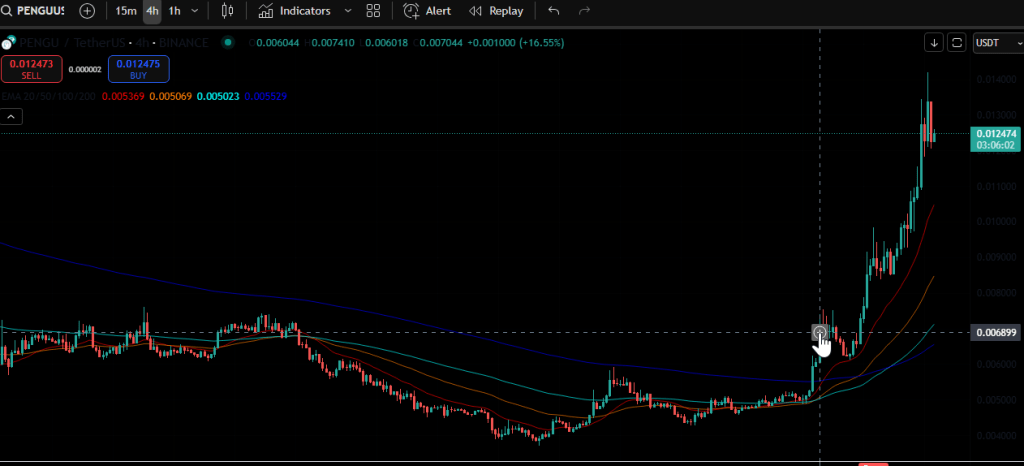Expand the timeframe interval dropdown chevron
1024x466 pixels.
pyautogui.click(x=195, y=11)
